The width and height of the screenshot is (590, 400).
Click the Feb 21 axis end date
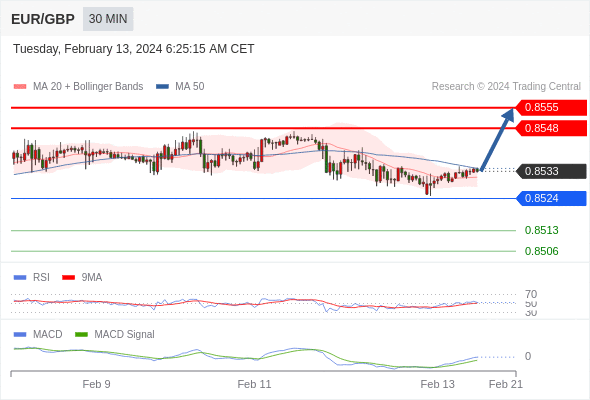coord(506,384)
